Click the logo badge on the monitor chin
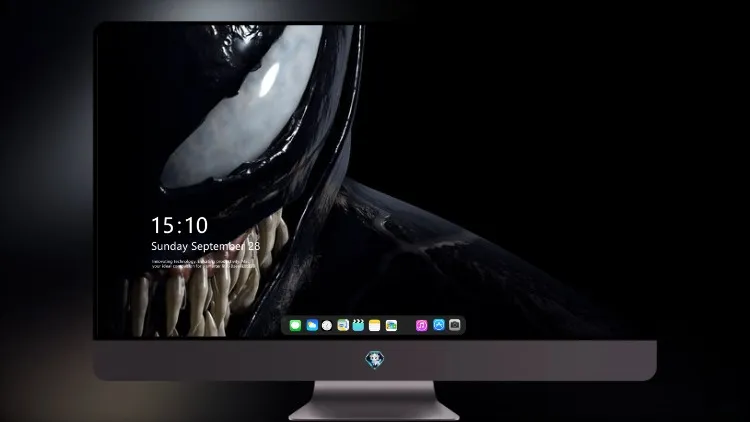The width and height of the screenshot is (750, 422). (375, 360)
